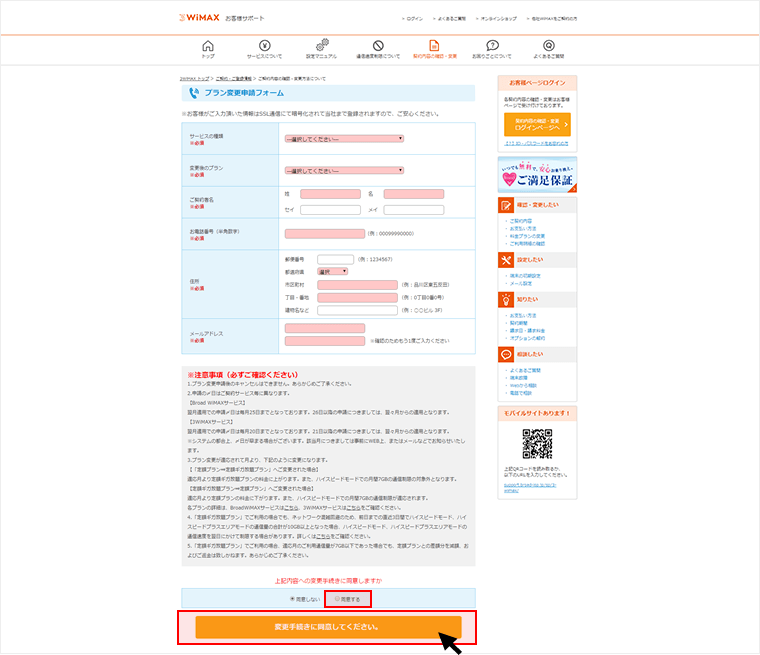Open the 変更後のプラン dropdown
The width and height of the screenshot is (760, 655).
click(343, 170)
